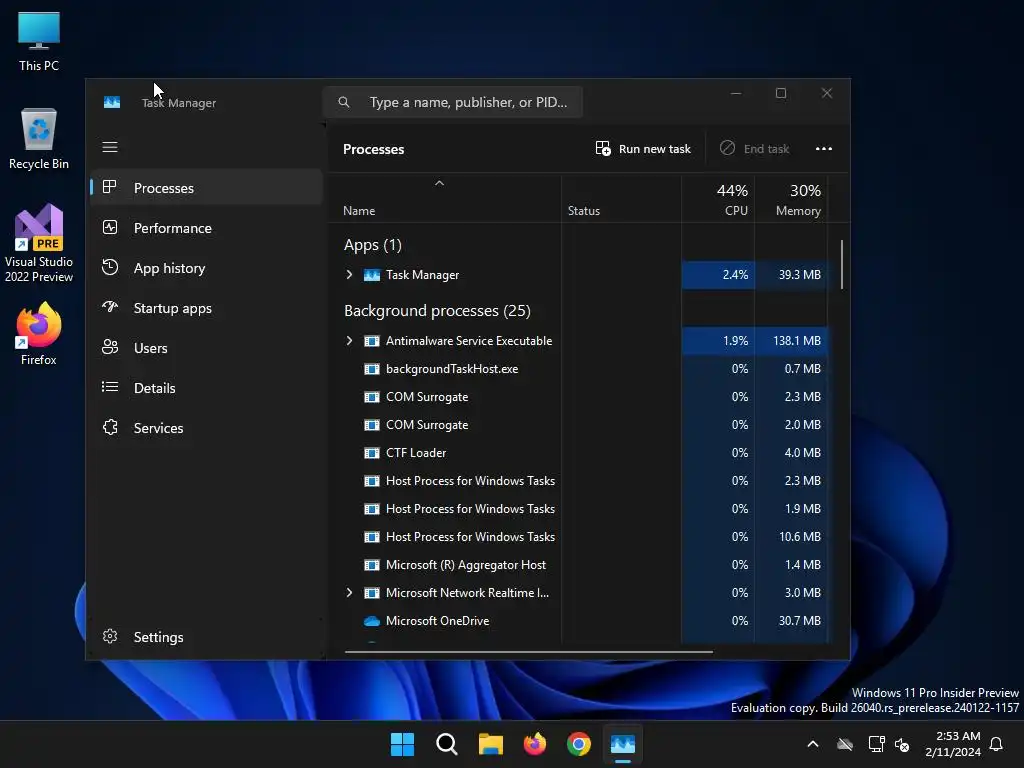Image resolution: width=1024 pixels, height=768 pixels.
Task: Click the Processes sidebar icon
Action: coord(110,187)
